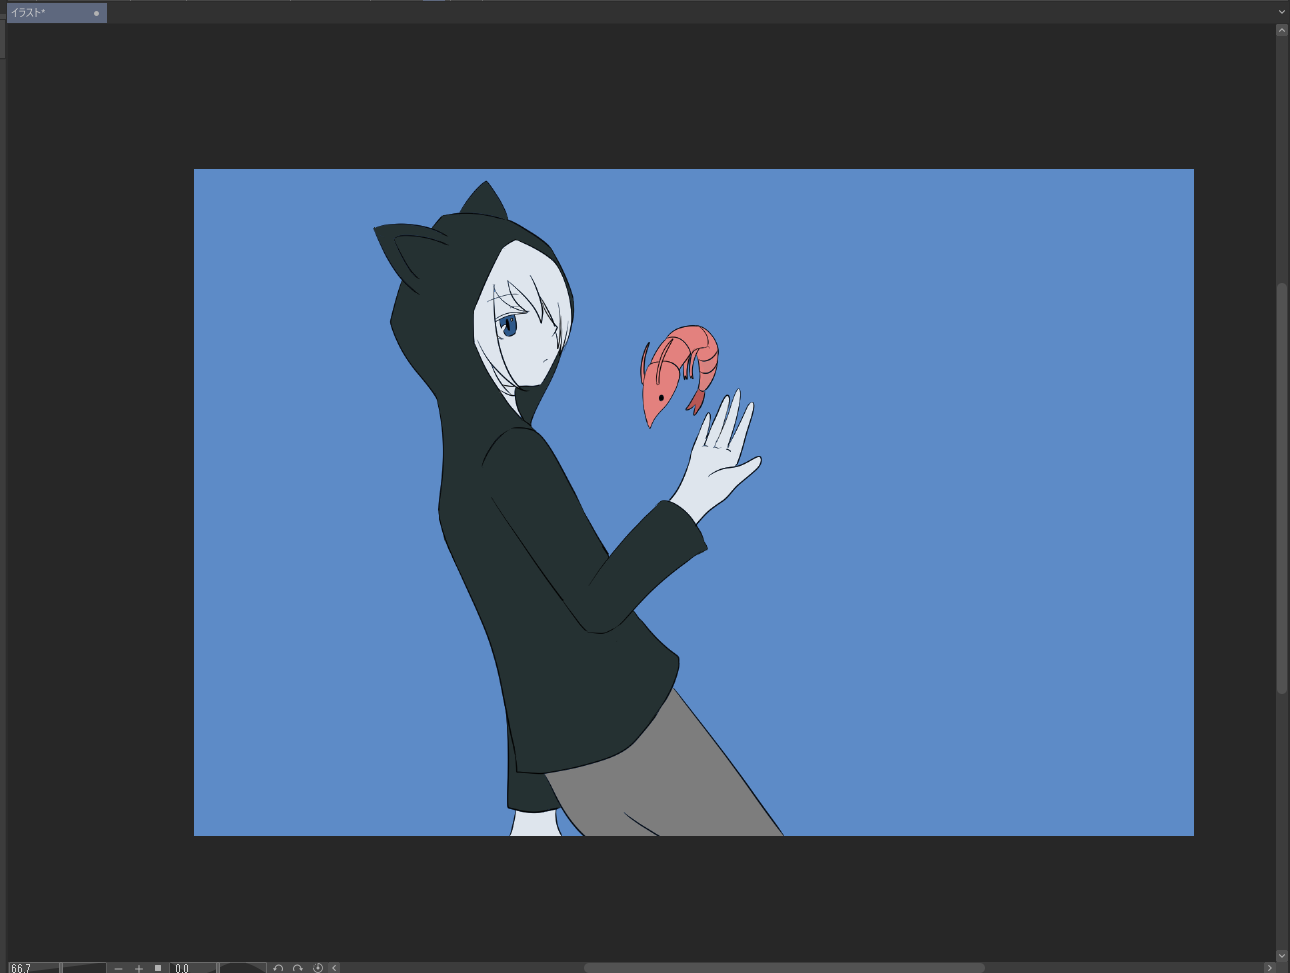Zoom out with the minus icon

(119, 967)
